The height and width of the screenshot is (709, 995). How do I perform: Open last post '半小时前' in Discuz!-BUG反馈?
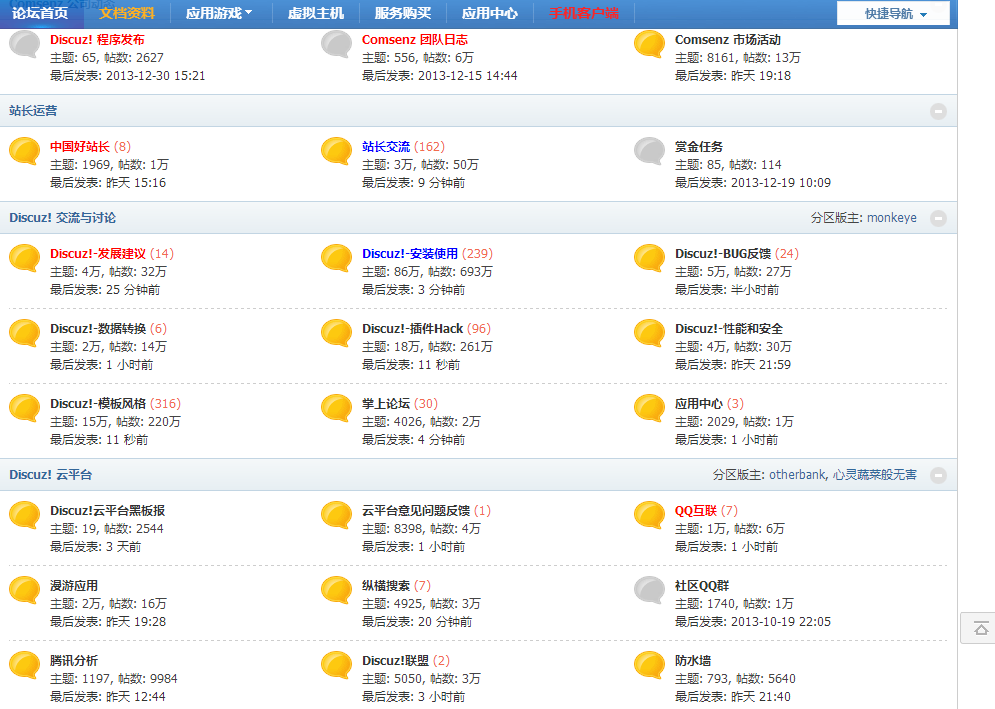(754, 290)
